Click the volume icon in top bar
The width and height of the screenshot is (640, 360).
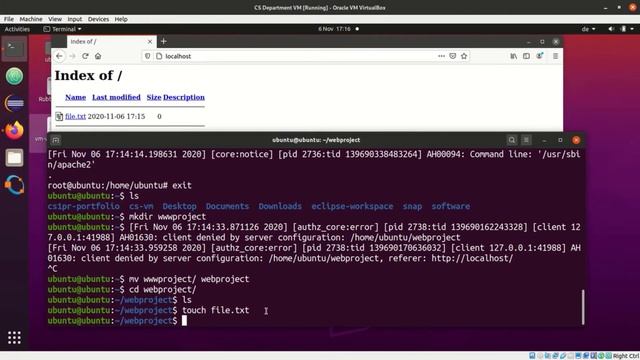(611, 29)
